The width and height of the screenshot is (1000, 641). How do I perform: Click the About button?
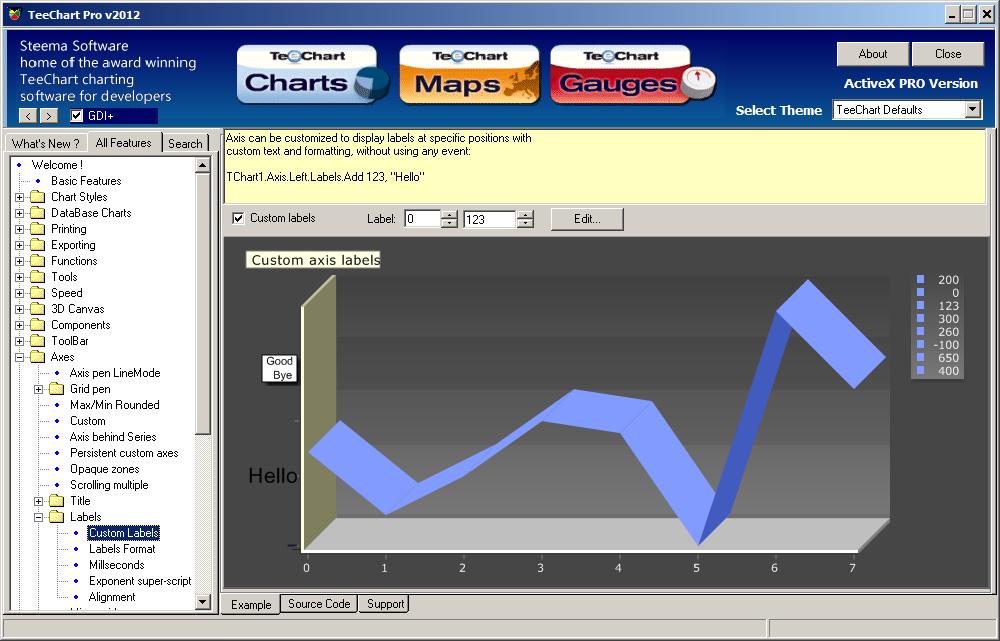pyautogui.click(x=872, y=54)
